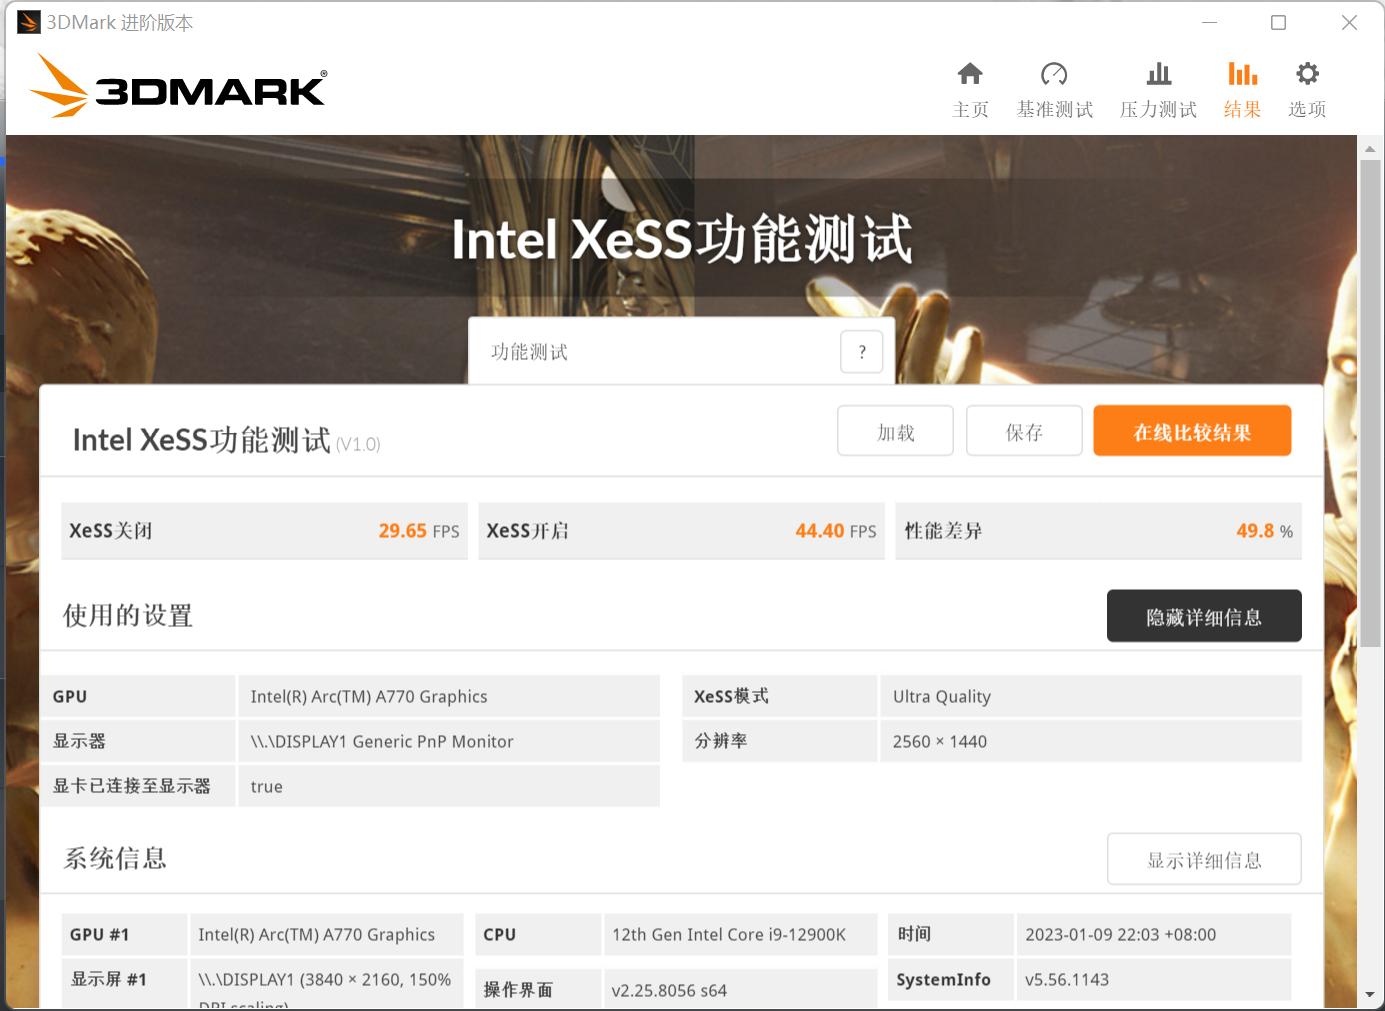
Task: Click the 3DMark title bar app icon
Action: (x=29, y=22)
